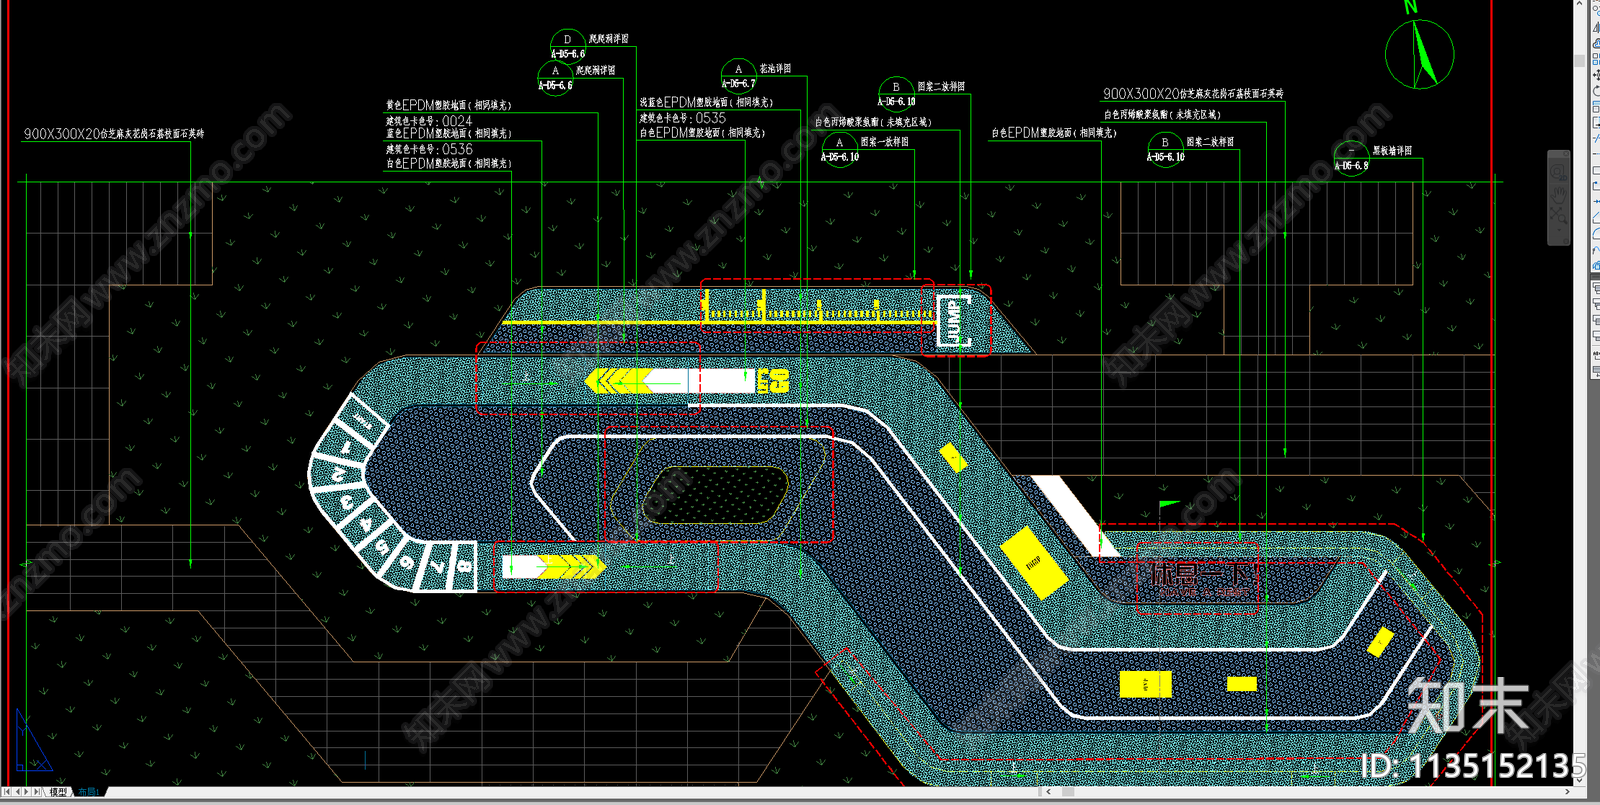Switch to the 模型 (Model) tab

click(58, 792)
